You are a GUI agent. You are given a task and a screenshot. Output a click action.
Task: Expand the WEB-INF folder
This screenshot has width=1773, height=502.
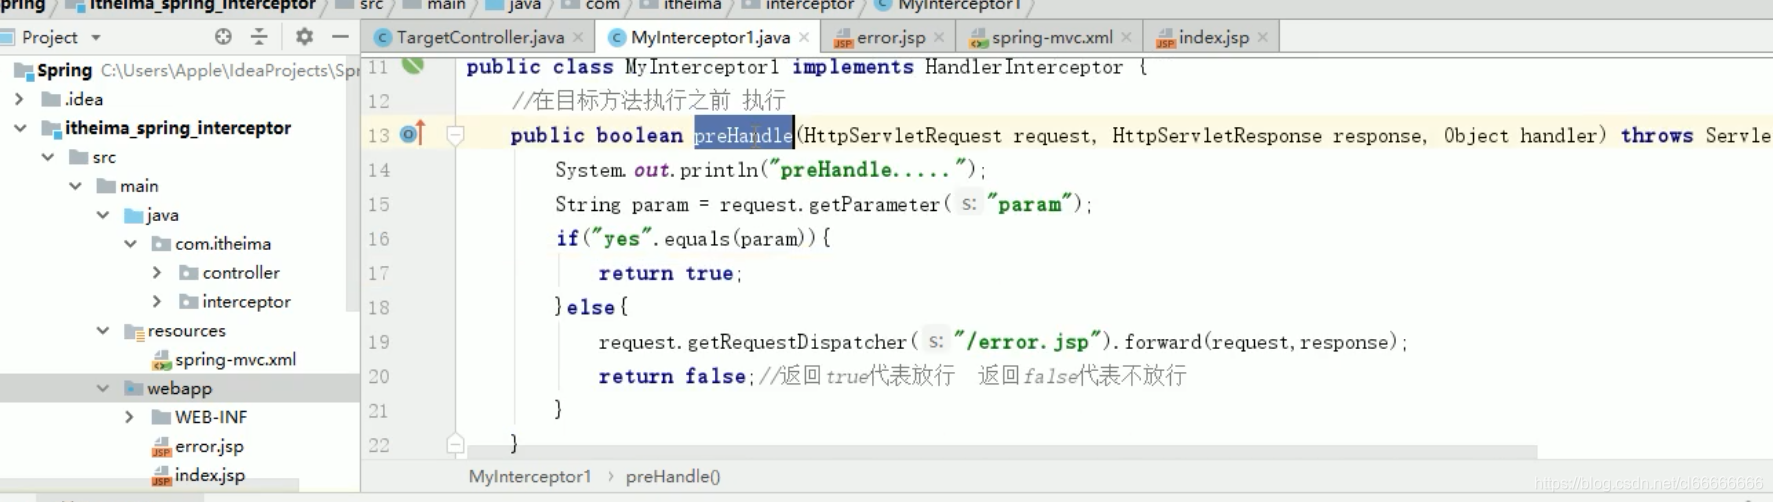(129, 417)
